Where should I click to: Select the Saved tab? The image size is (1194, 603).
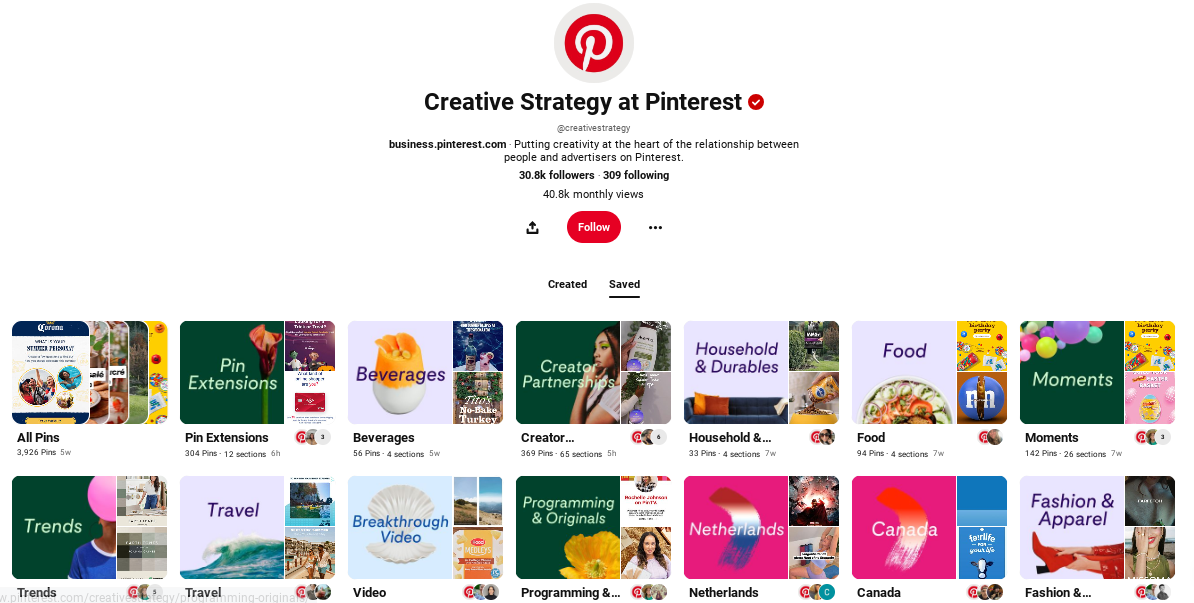point(624,284)
